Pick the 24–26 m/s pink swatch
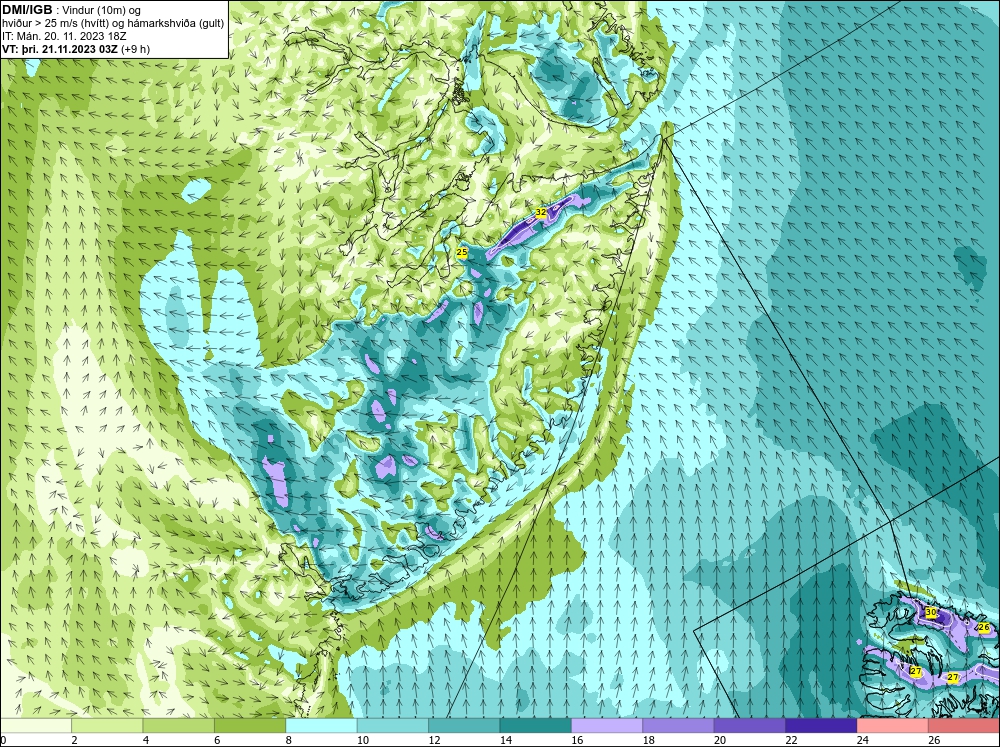Viewport: 1000px width, 747px height. (893, 725)
